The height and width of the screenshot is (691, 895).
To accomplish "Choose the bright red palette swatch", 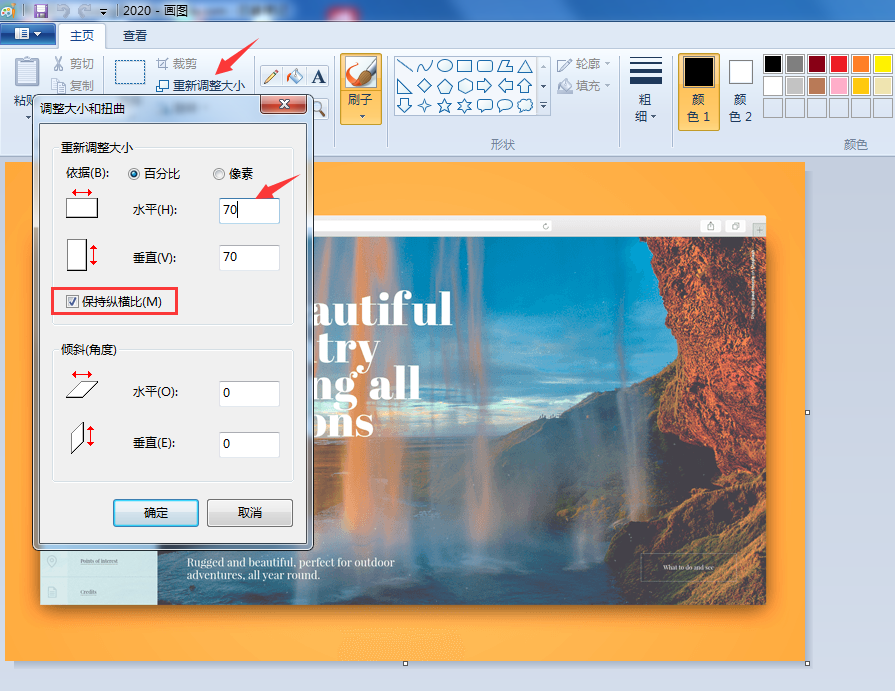I will [x=838, y=64].
